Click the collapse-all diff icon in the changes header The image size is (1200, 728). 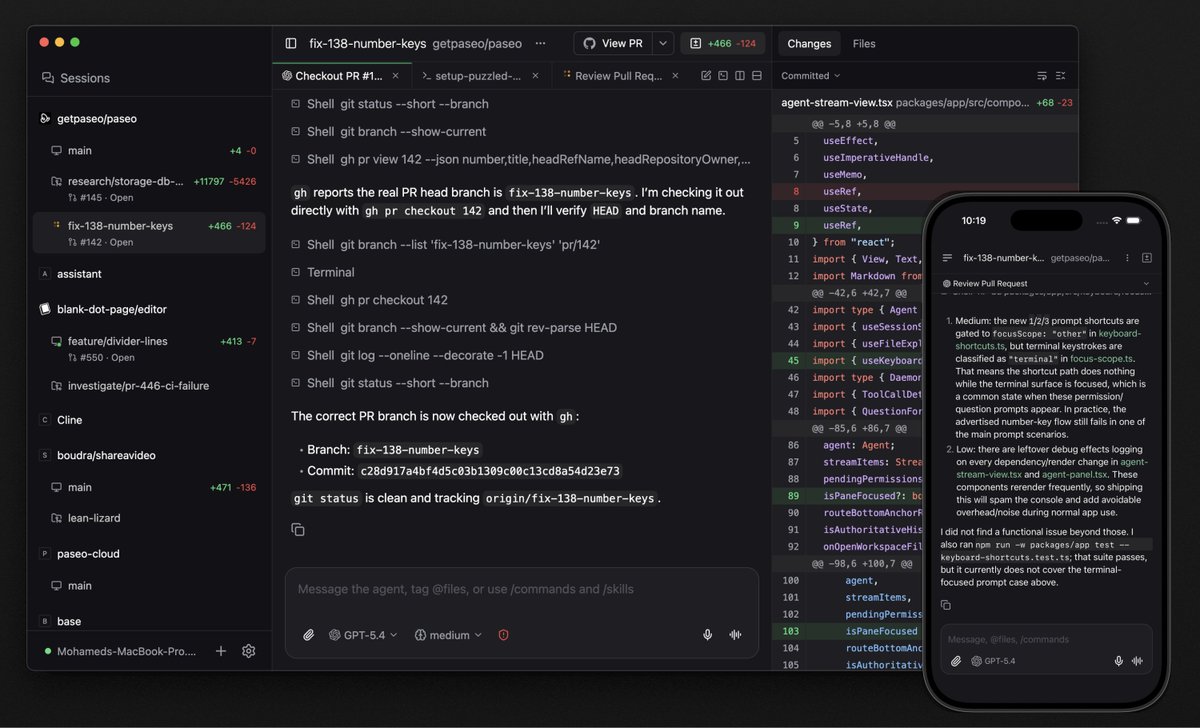pos(1061,76)
